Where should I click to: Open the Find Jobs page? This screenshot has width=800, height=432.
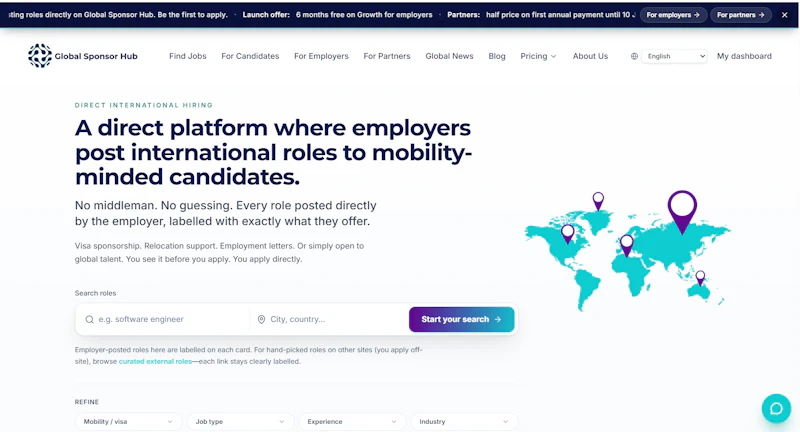188,56
